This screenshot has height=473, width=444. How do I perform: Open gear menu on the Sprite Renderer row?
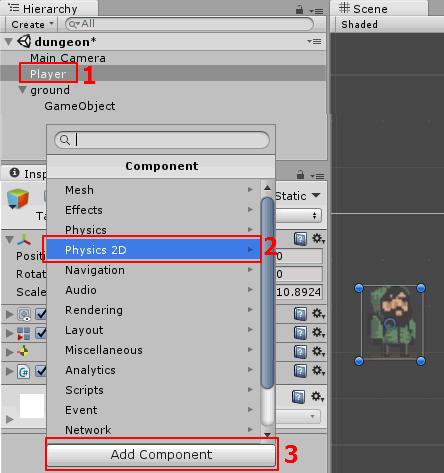pos(318,314)
